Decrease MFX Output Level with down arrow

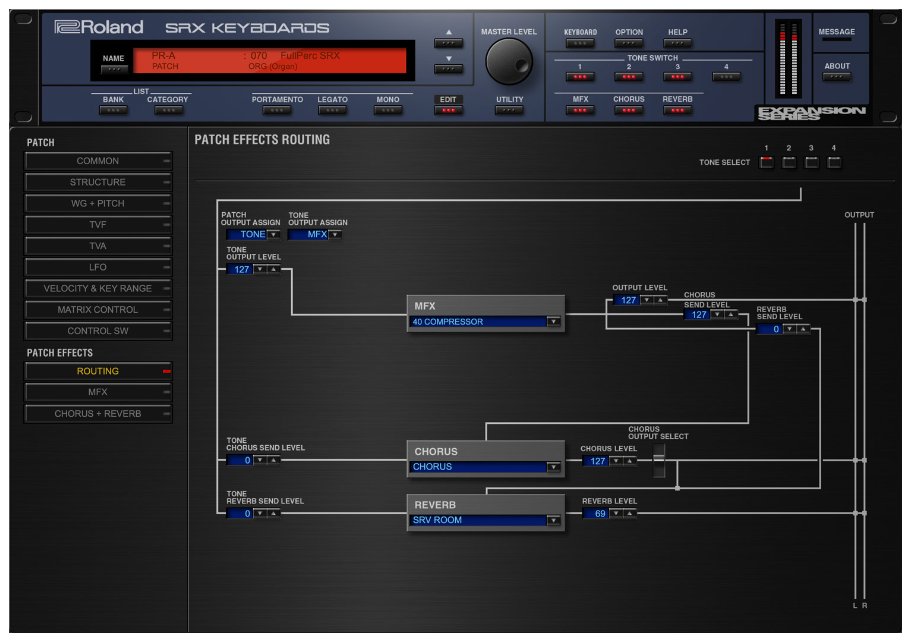tap(647, 300)
